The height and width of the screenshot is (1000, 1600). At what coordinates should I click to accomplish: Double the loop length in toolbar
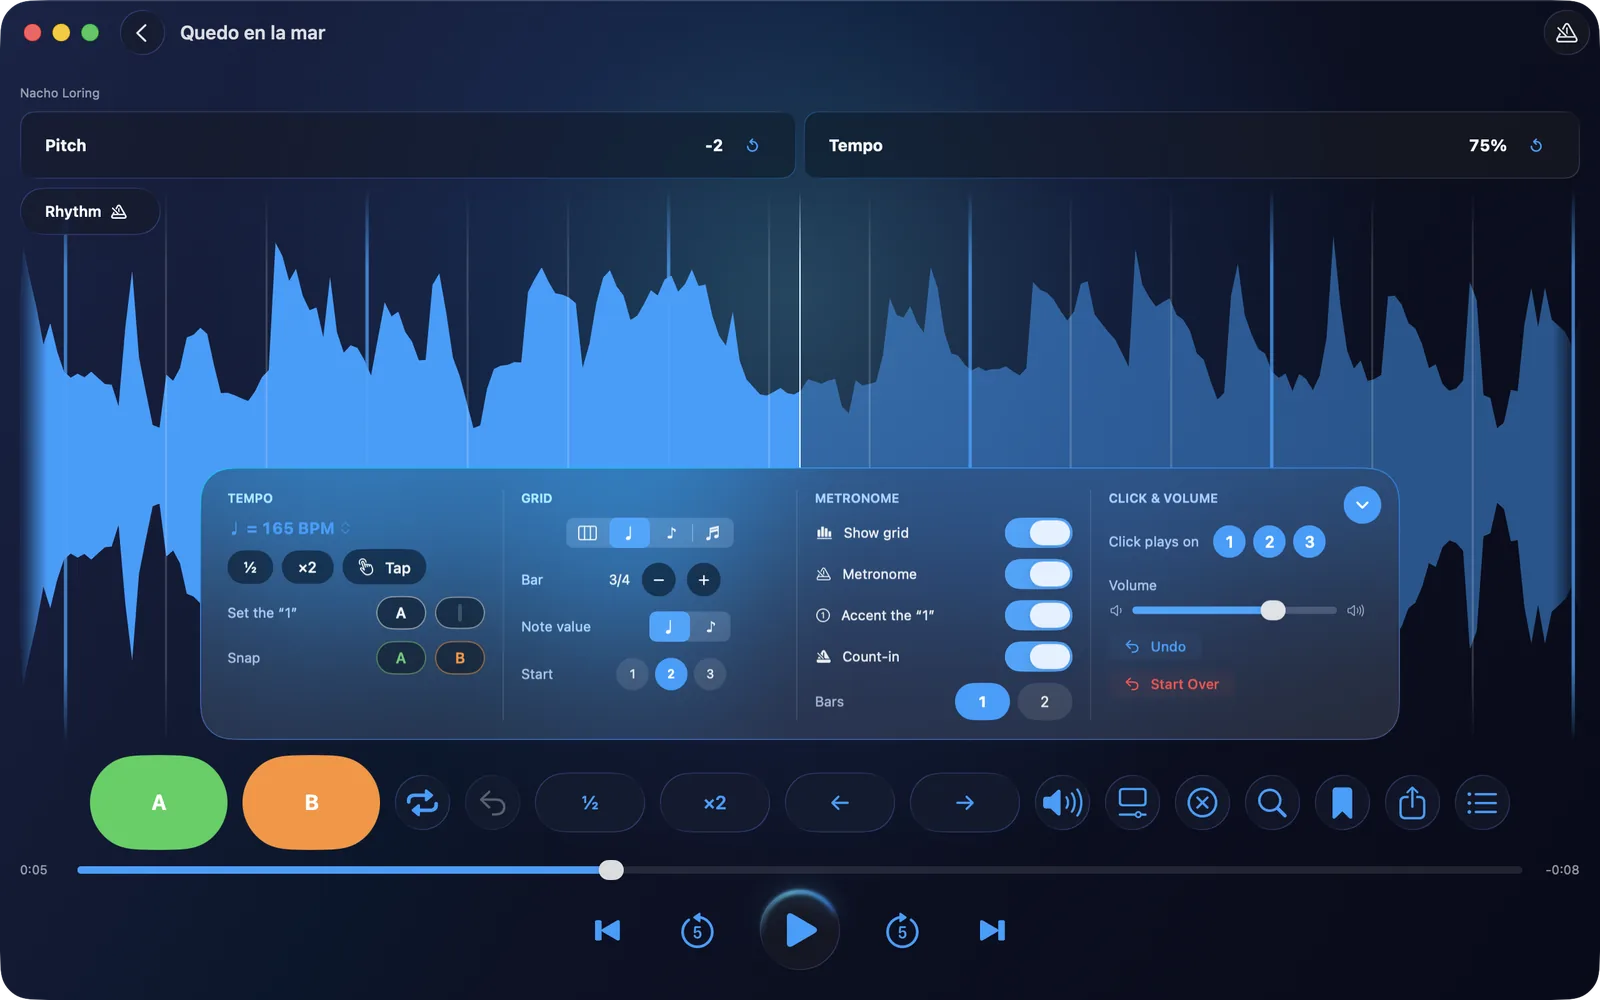pyautogui.click(x=715, y=802)
